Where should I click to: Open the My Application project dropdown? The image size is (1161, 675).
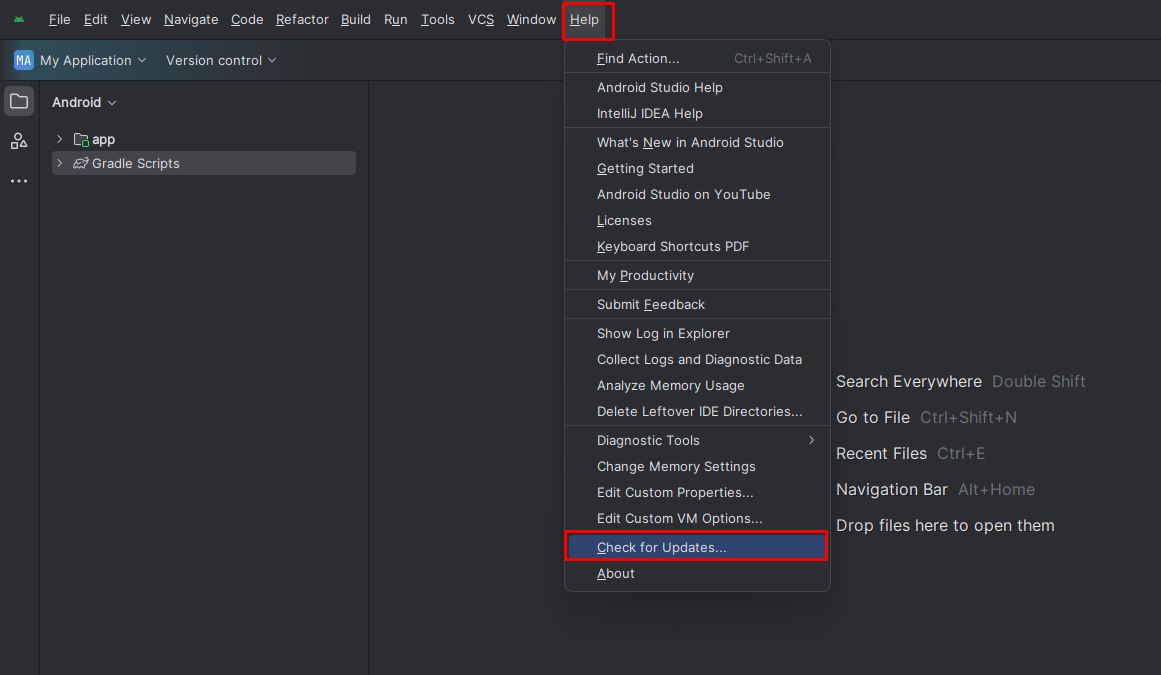[x=93, y=60]
